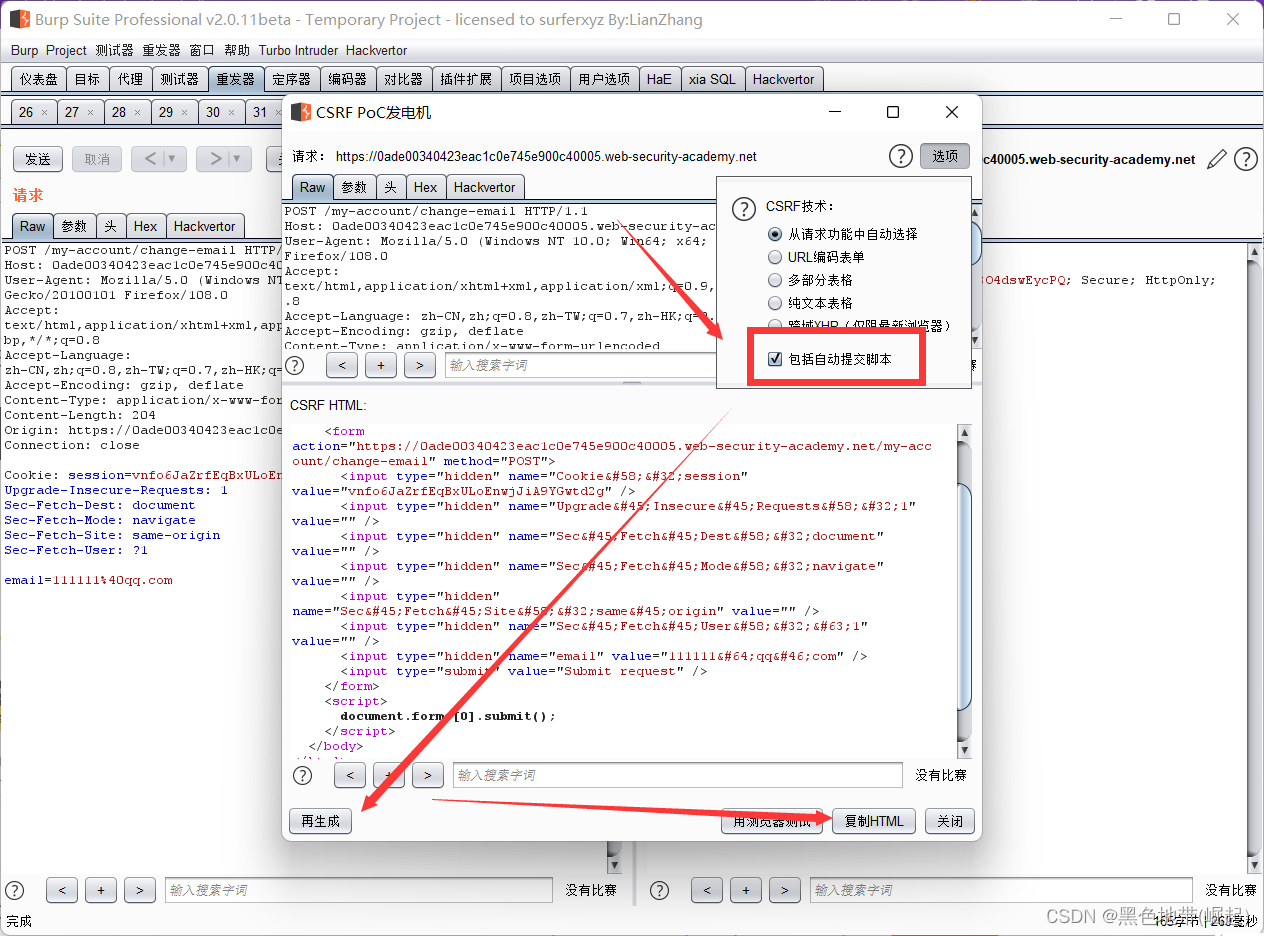
Task: Close Repeater tab 28 with its x
Action: point(138,113)
